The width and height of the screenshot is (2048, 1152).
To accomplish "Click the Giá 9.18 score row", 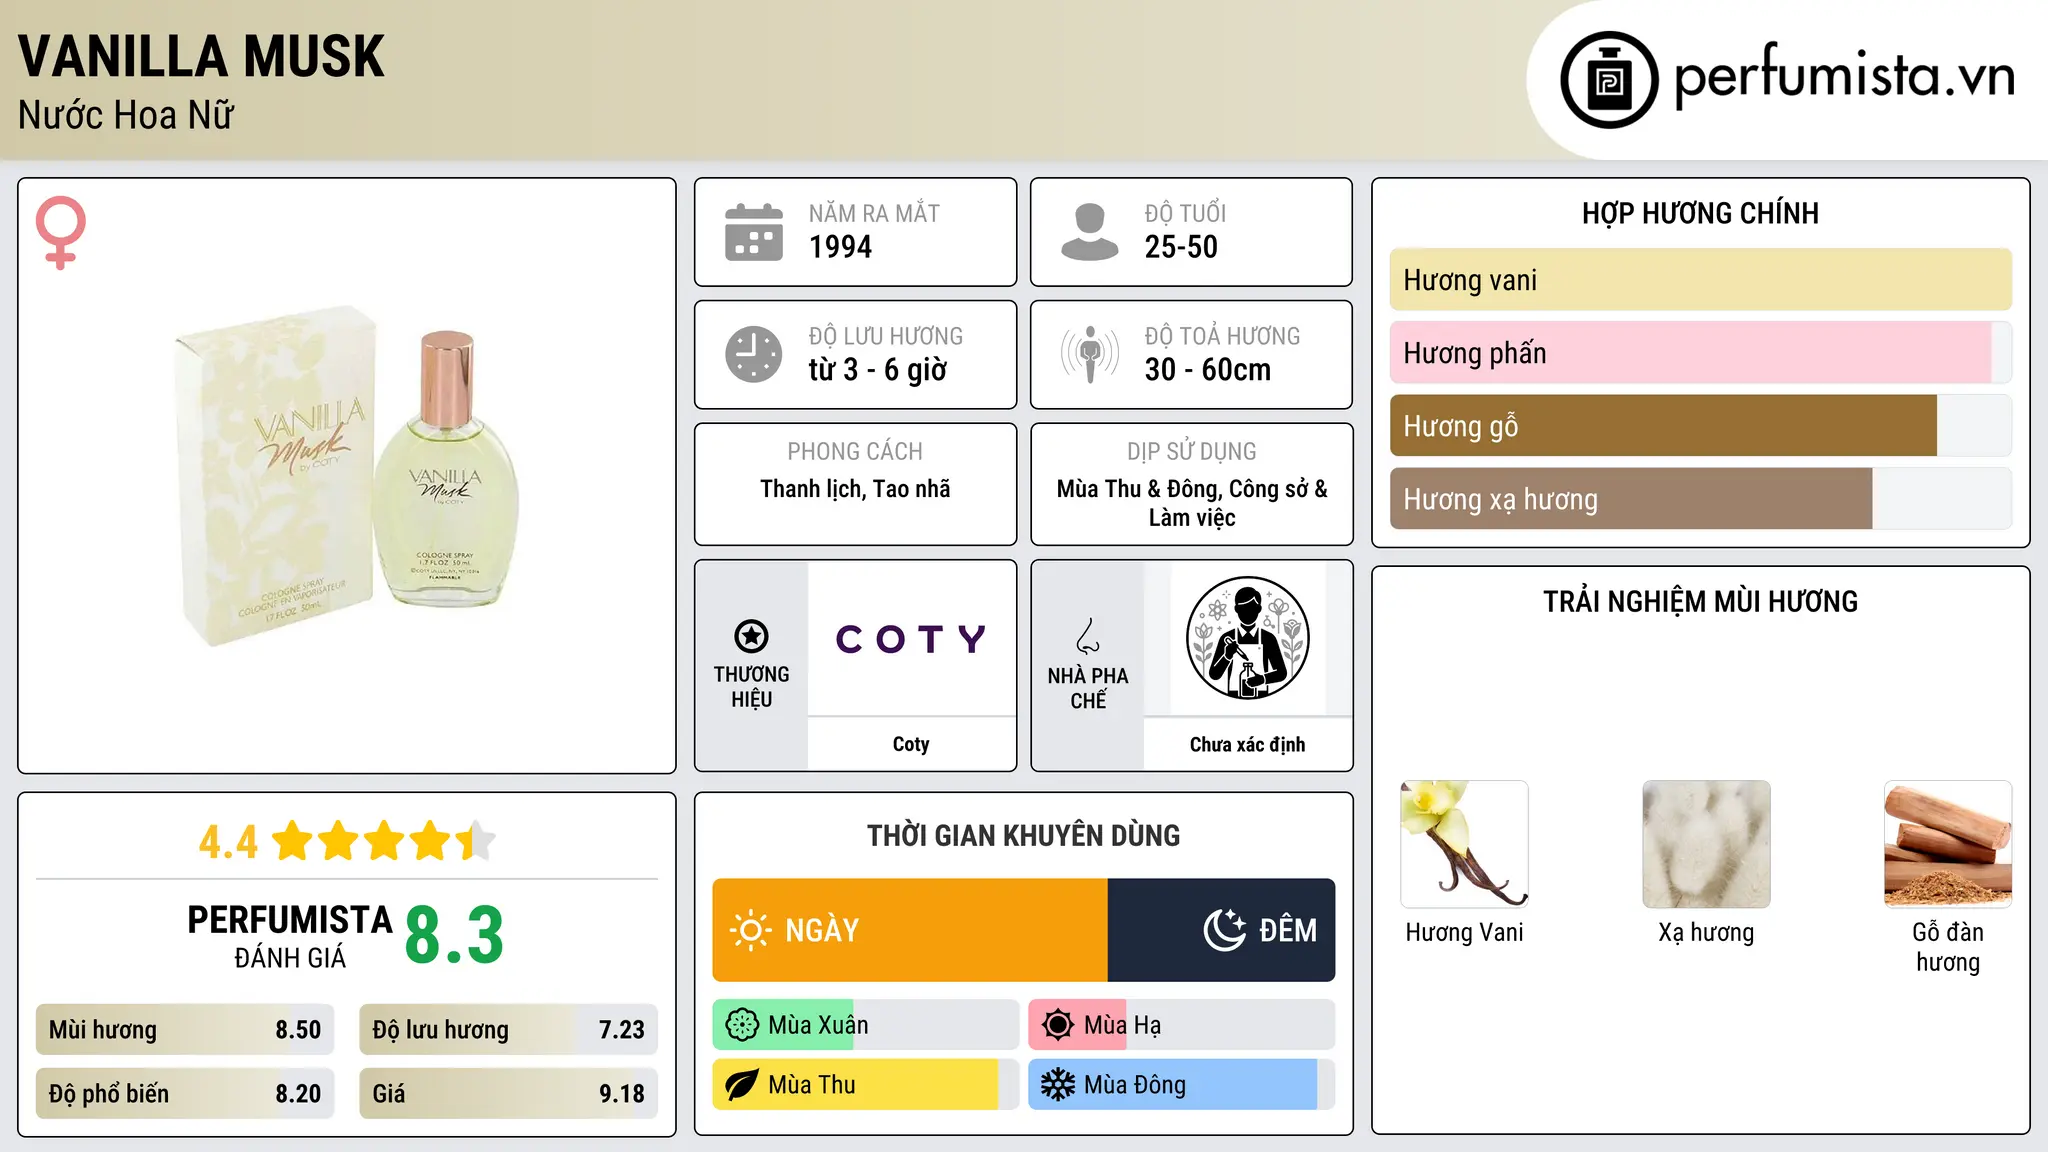I will (x=508, y=1094).
